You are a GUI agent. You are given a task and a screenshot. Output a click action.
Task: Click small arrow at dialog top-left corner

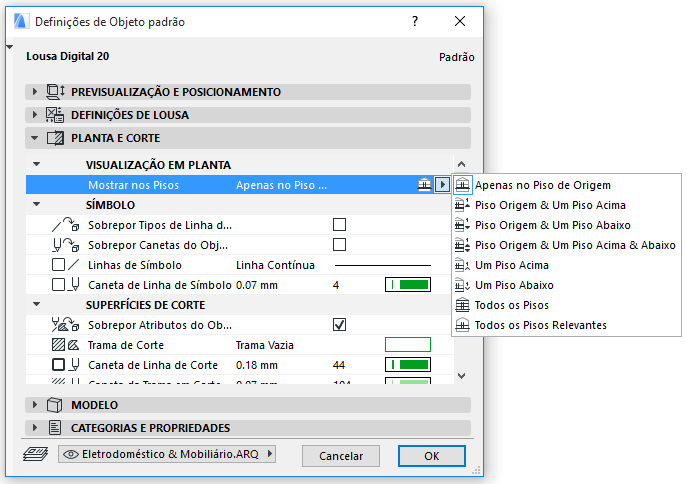click(x=9, y=47)
